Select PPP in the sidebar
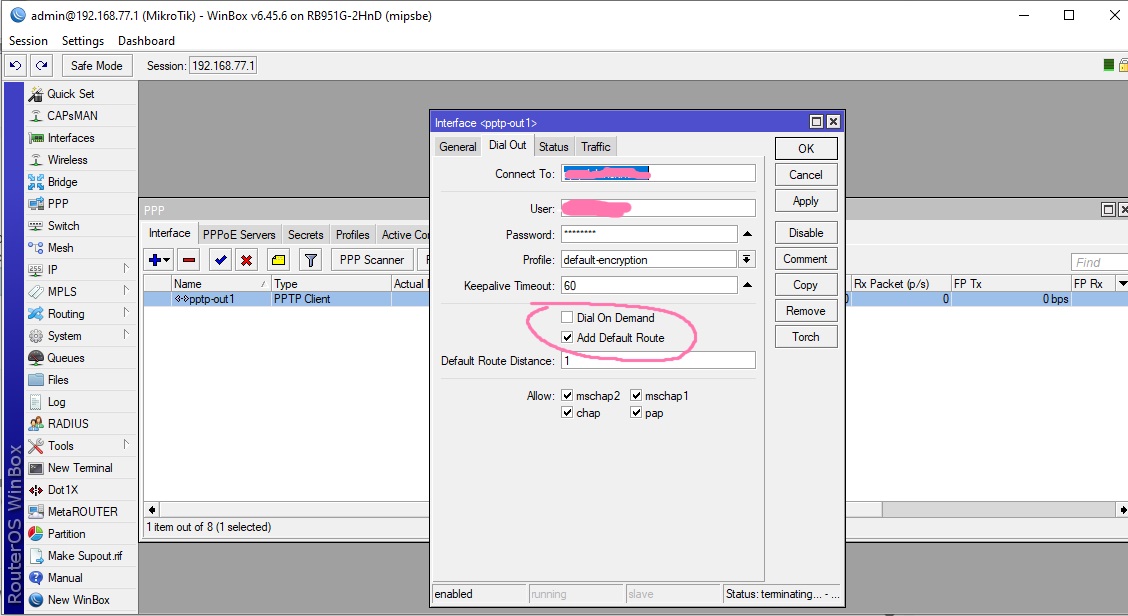Image resolution: width=1128 pixels, height=616 pixels. [58, 204]
